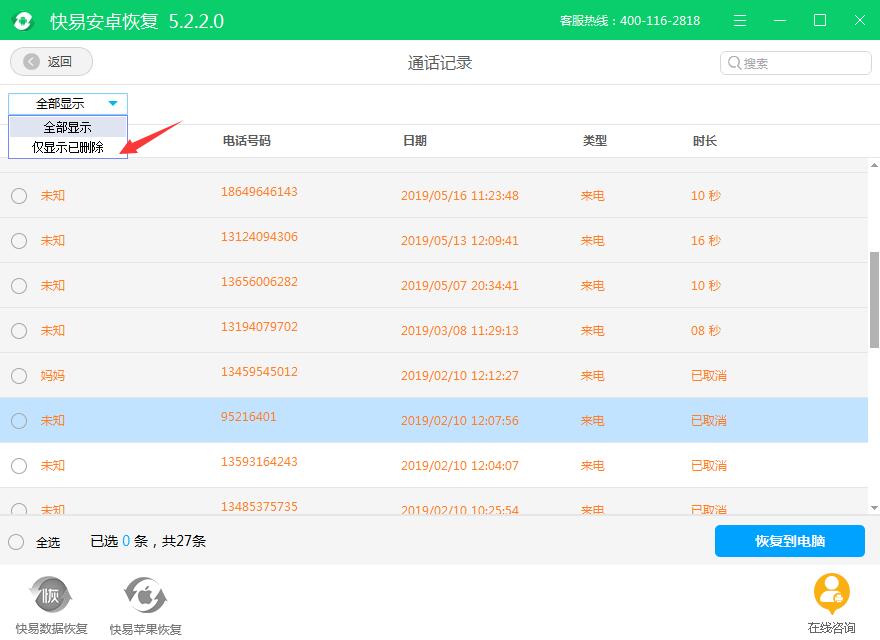
Task: Open 在线咨询 online consultation icon
Action: (831, 594)
